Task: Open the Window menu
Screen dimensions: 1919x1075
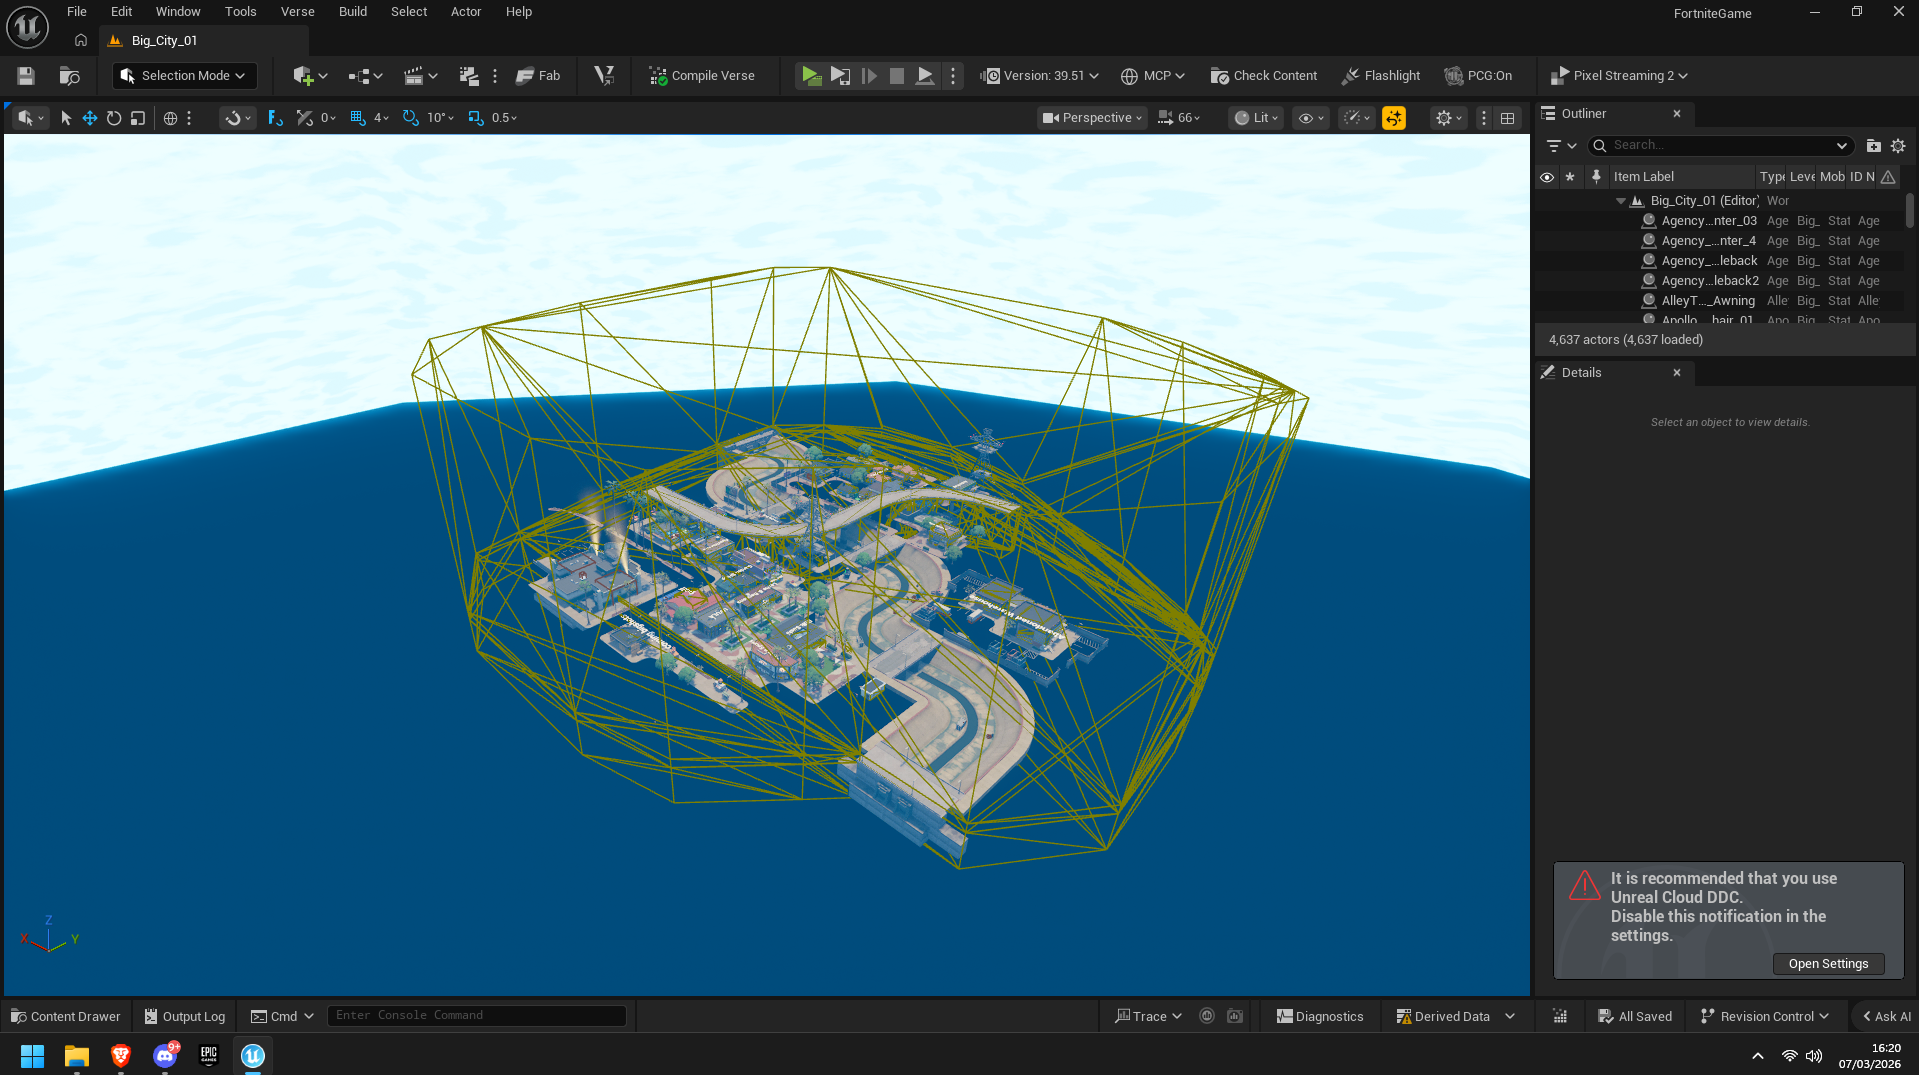Action: pyautogui.click(x=178, y=11)
